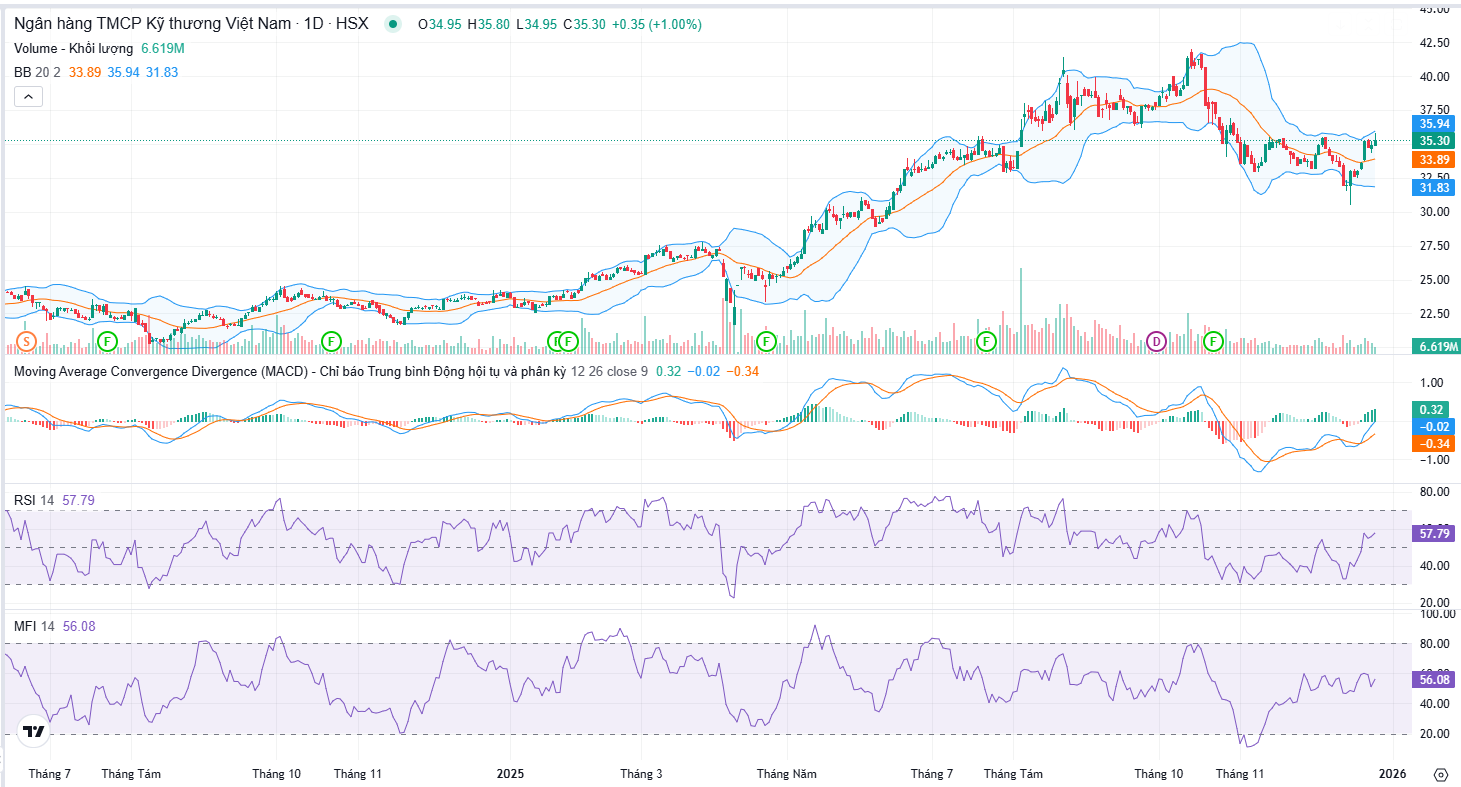Click the 2025 label on time axis
The width and height of the screenshot is (1461, 787).
click(x=510, y=774)
